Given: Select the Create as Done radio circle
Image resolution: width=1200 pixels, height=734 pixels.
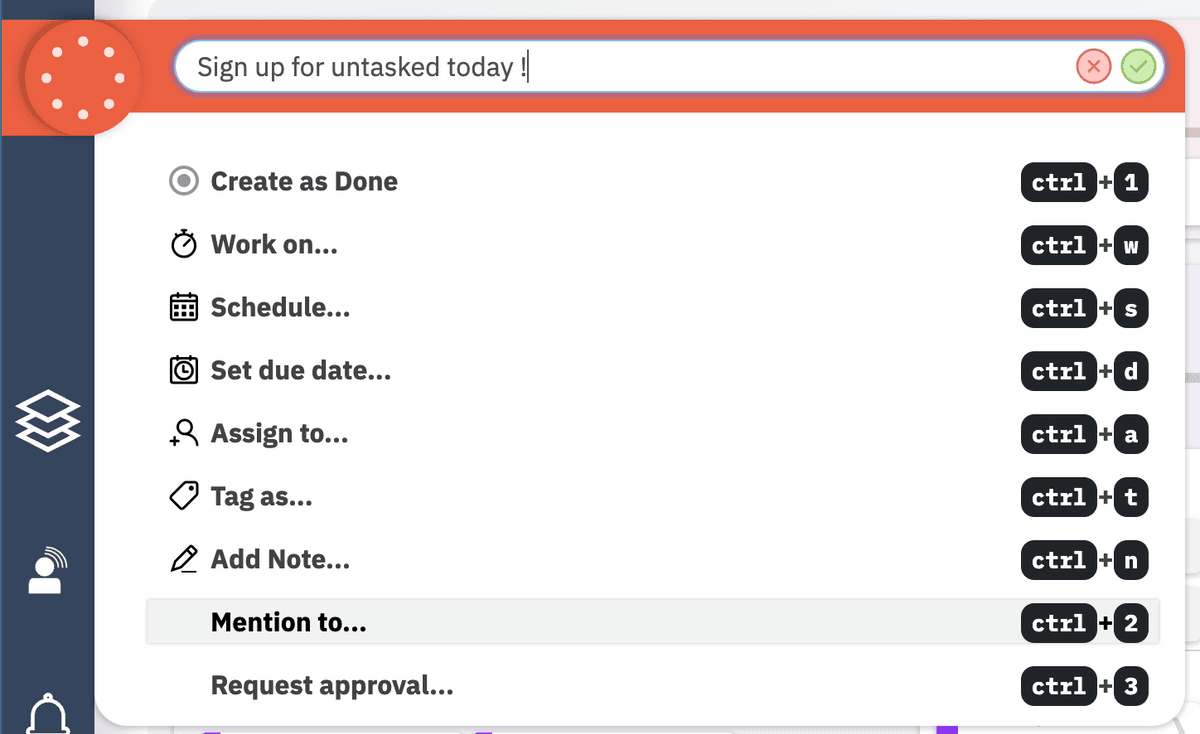Looking at the screenshot, I should [x=184, y=182].
